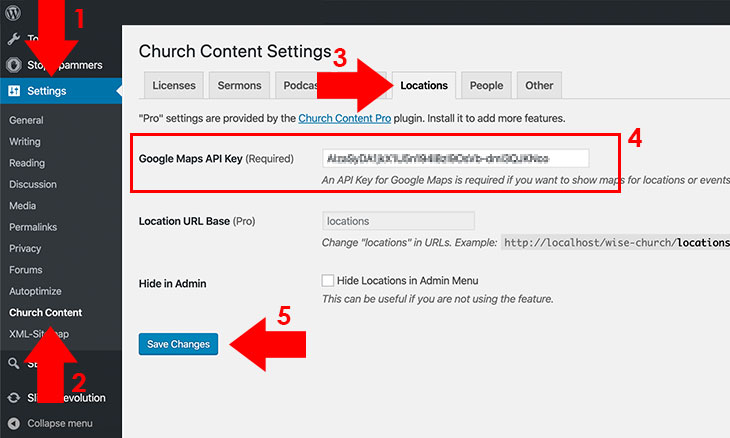The height and width of the screenshot is (438, 730).
Task: Open the Settings menu
Action: pyautogui.click(x=61, y=91)
